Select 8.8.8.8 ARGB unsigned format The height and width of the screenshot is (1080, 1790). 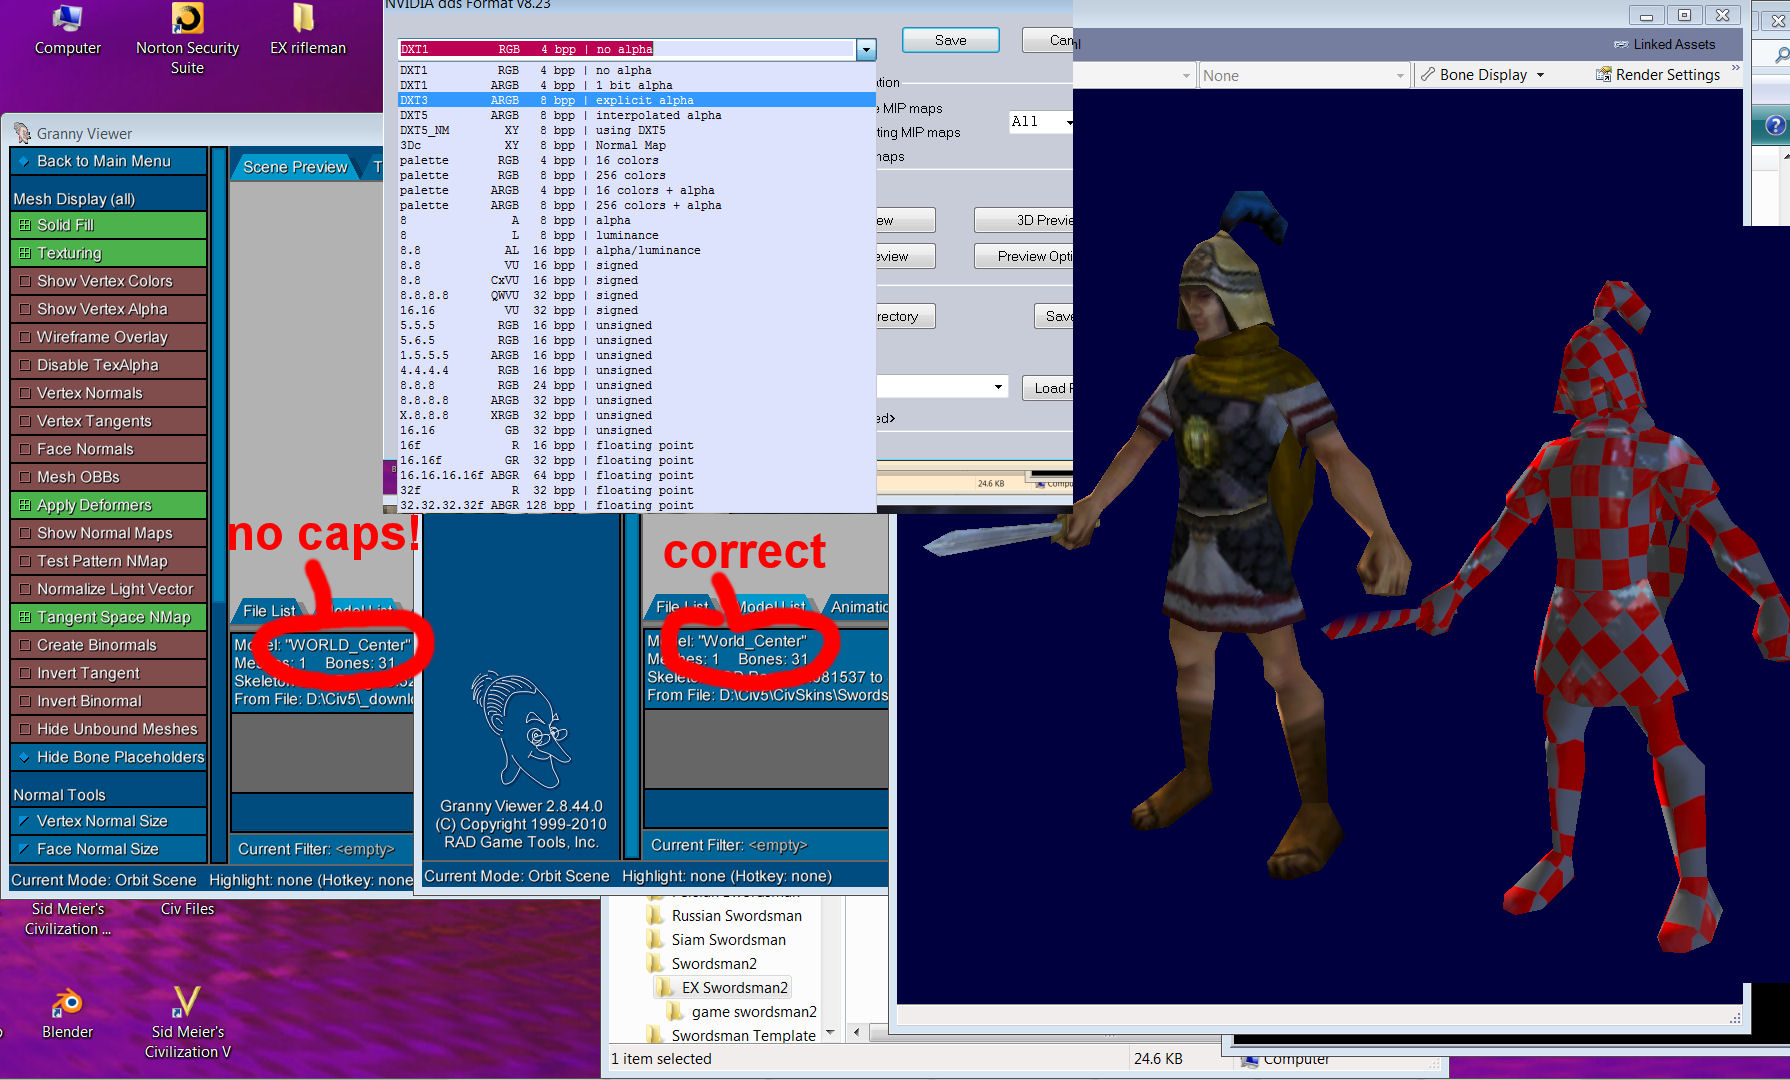pyautogui.click(x=636, y=400)
